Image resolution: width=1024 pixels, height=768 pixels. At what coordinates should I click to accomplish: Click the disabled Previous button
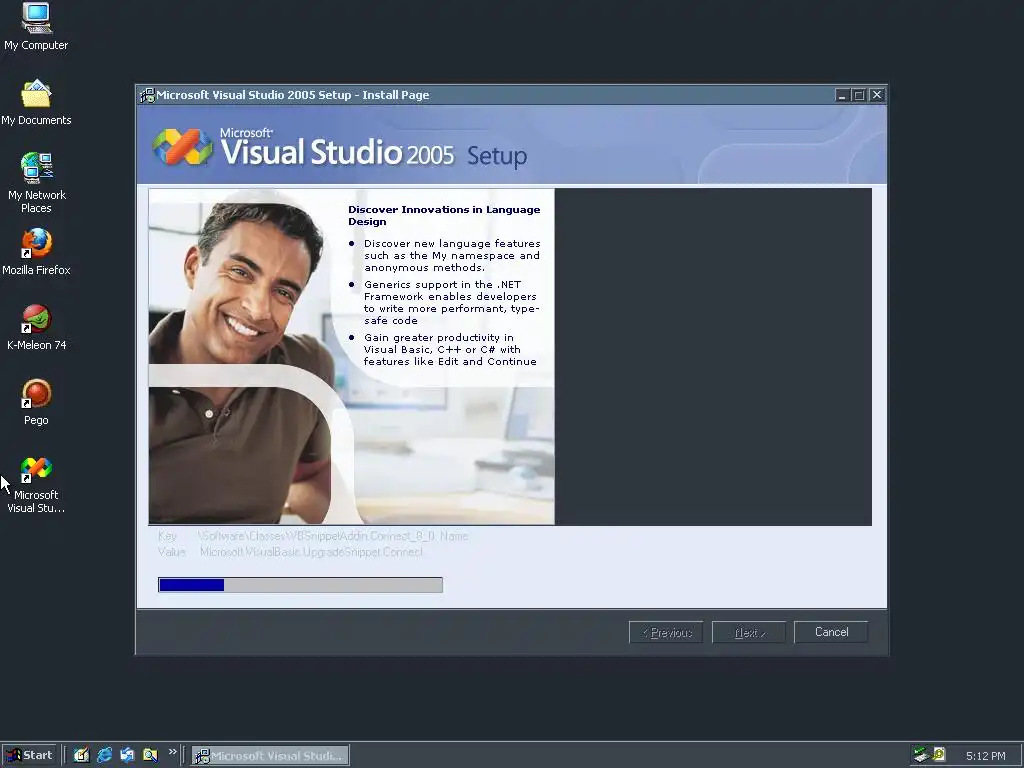coord(666,632)
